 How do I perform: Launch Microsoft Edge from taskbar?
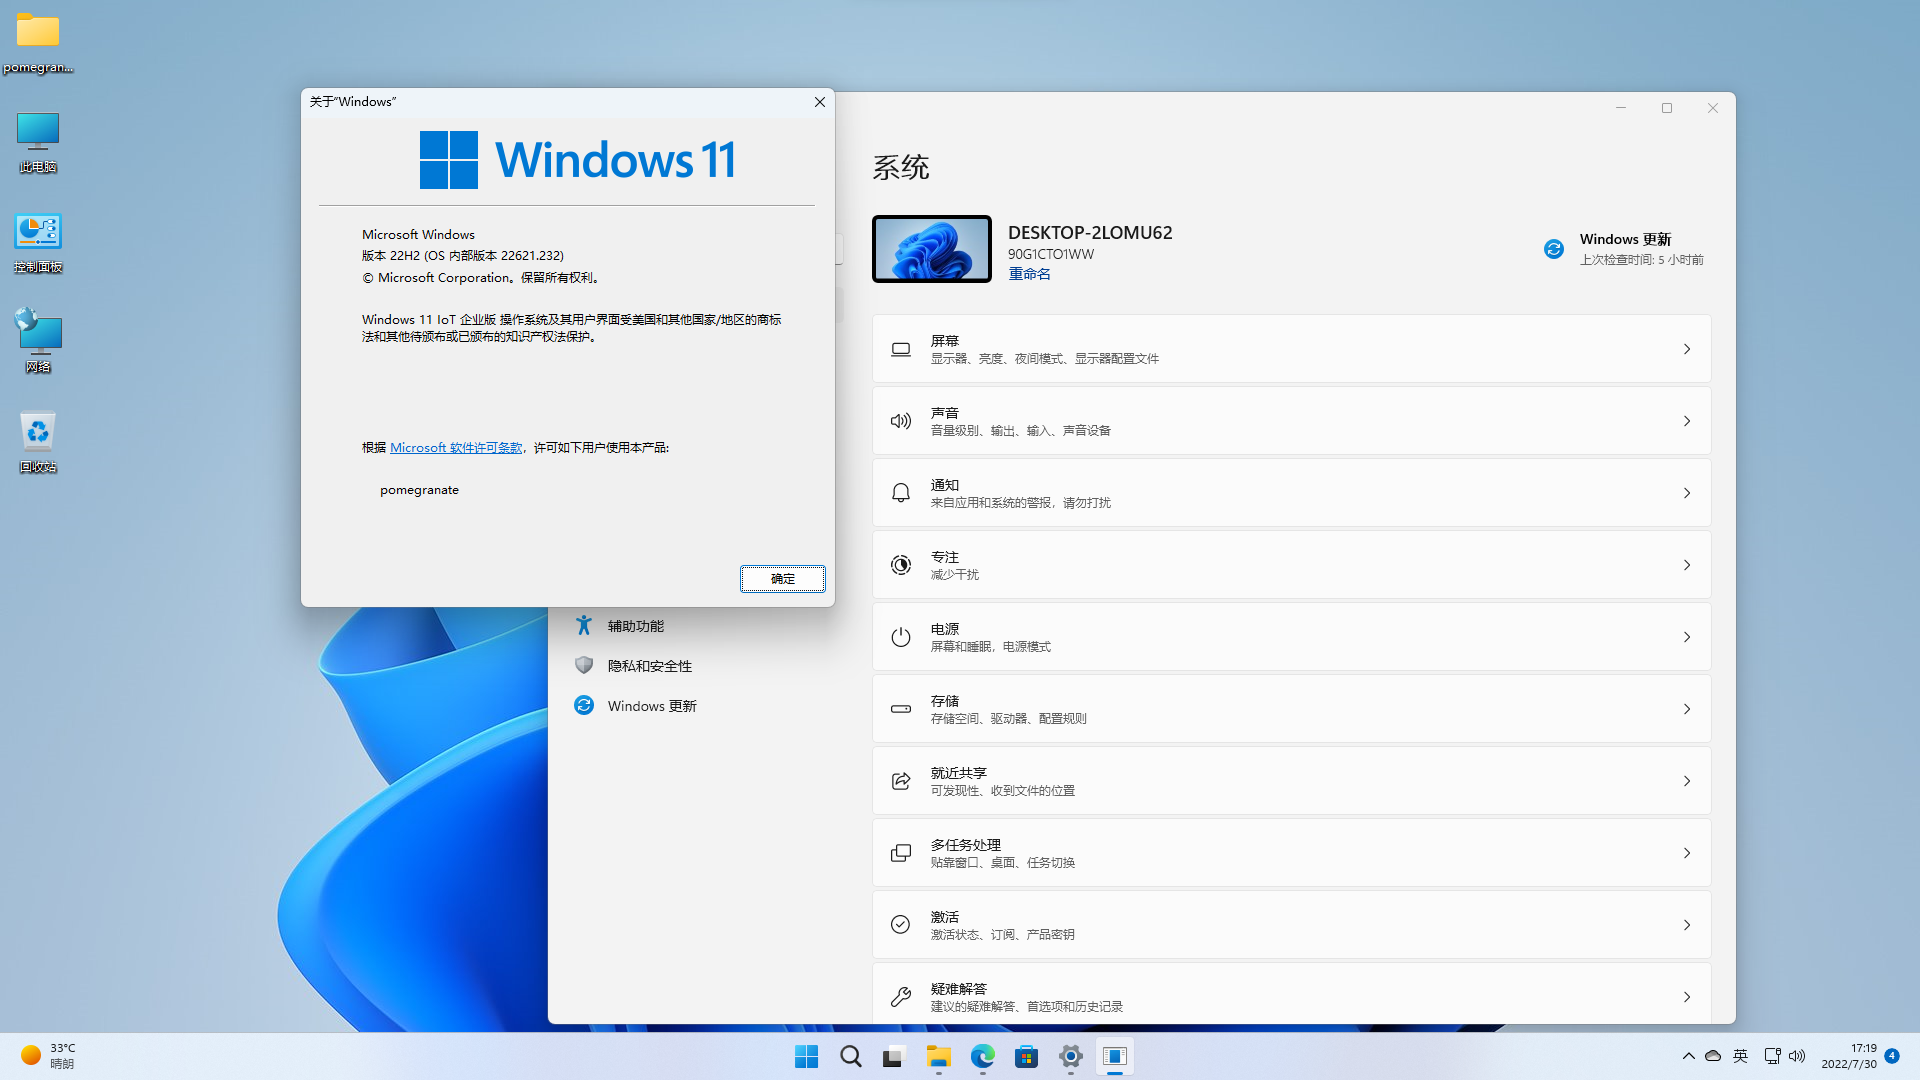tap(983, 1056)
